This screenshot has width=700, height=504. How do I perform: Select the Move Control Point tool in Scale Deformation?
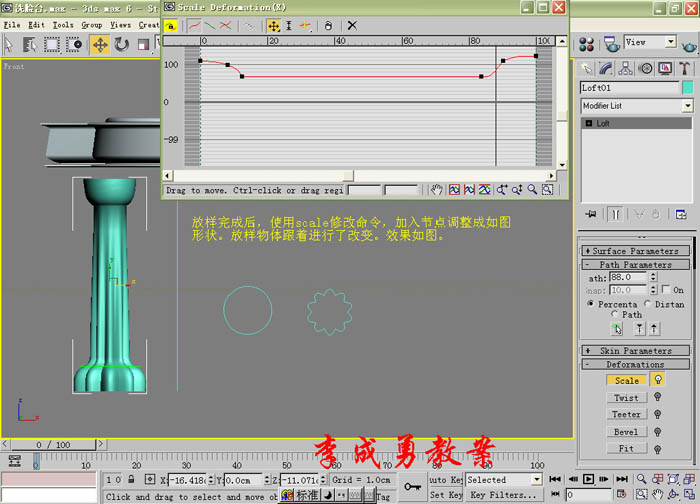[273, 26]
